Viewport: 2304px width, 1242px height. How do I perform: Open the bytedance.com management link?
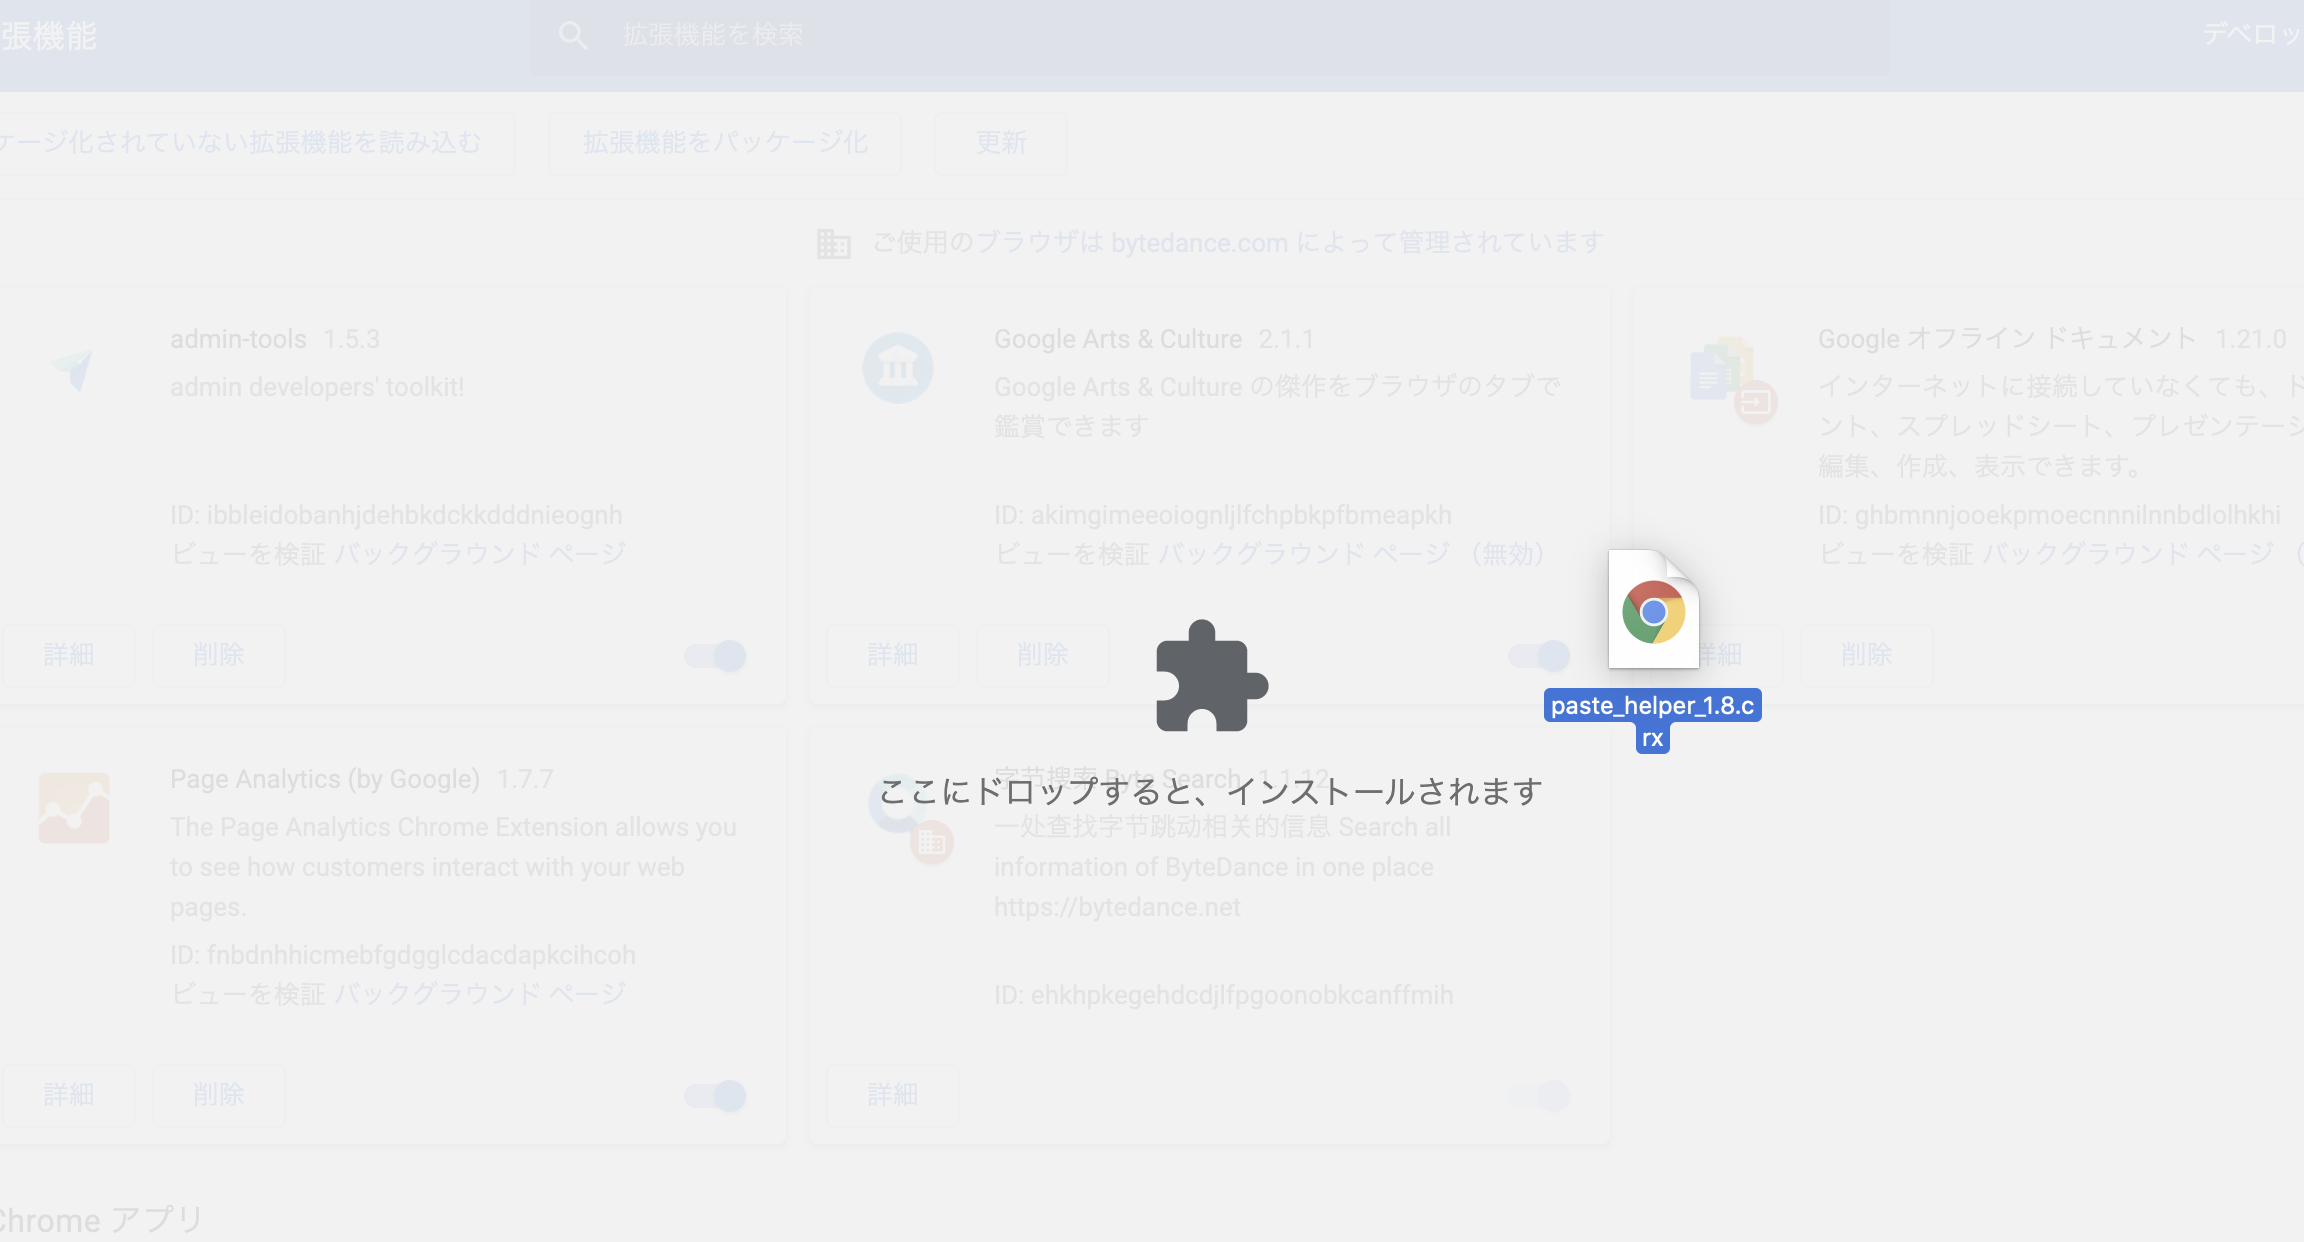tap(1199, 243)
